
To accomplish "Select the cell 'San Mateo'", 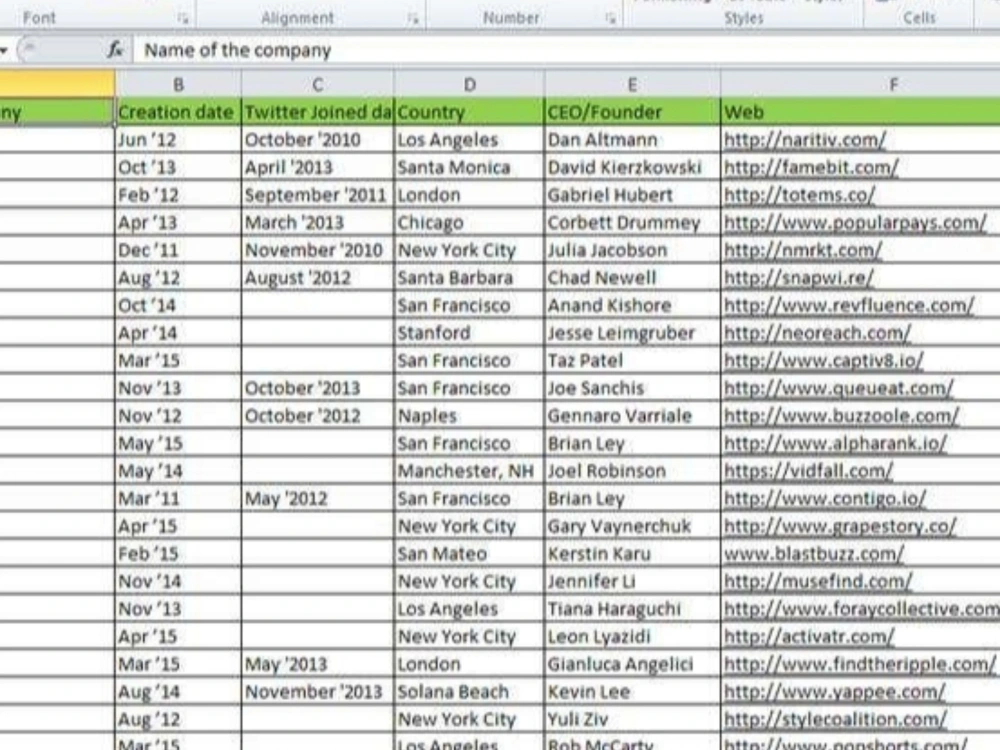I will click(x=469, y=554).
